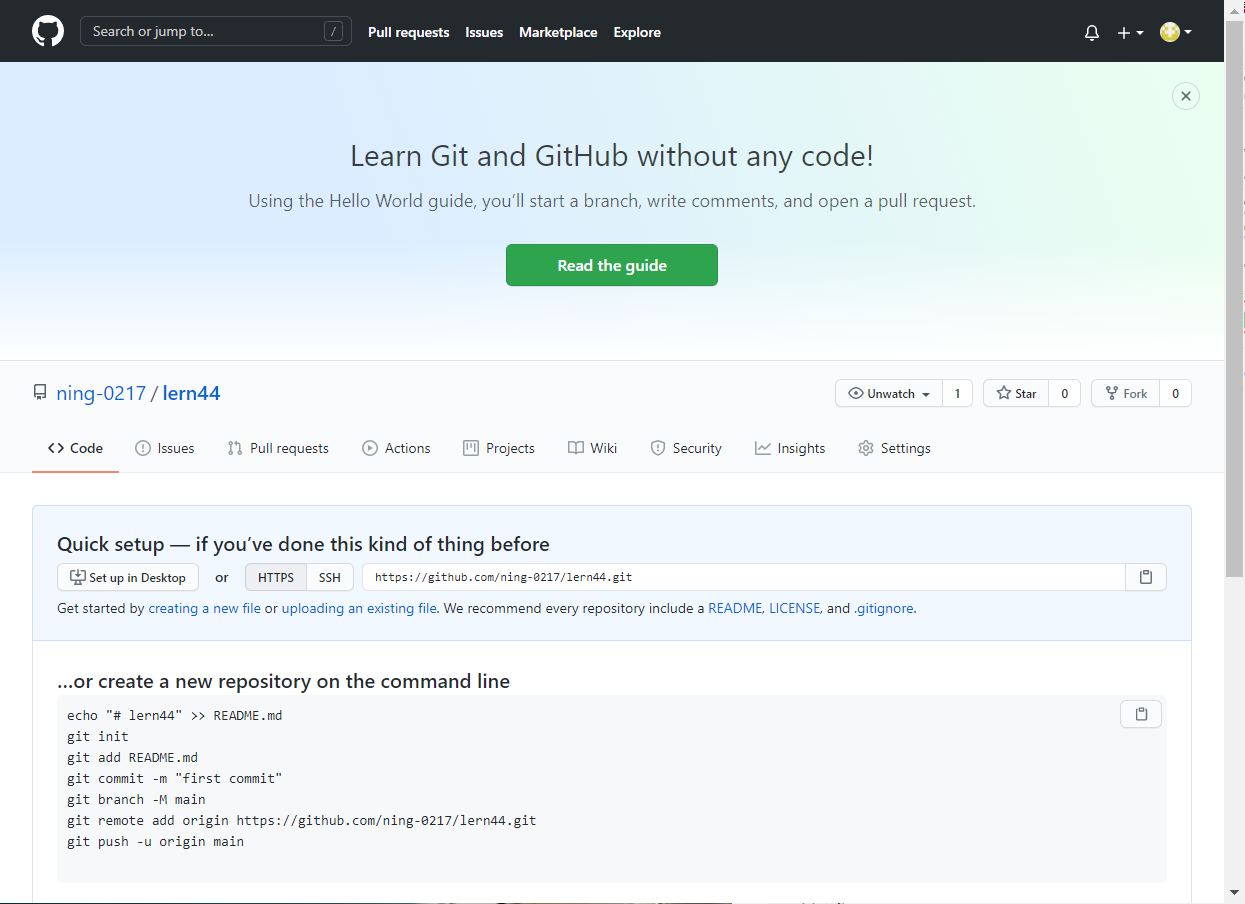Viewport: 1245px width, 904px height.
Task: Click the echo "# lern44" >> README.md line
Action: pyautogui.click(x=175, y=715)
